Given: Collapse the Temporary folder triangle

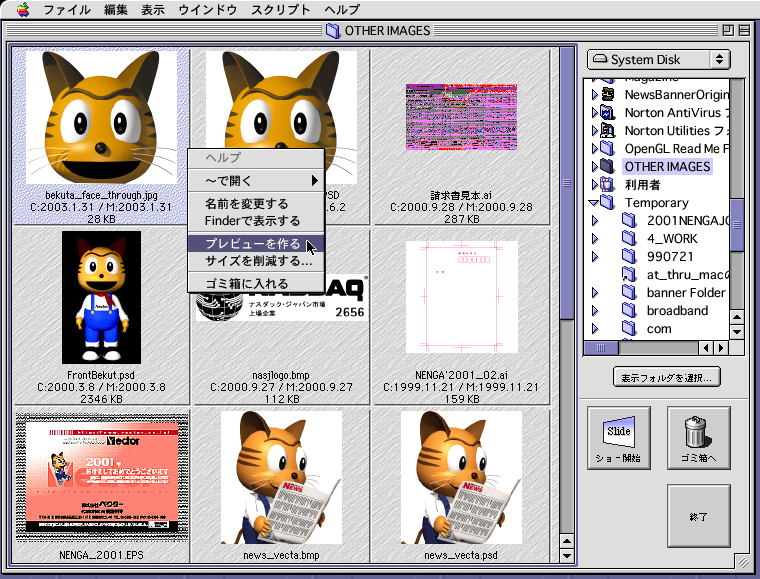Looking at the screenshot, I should [x=594, y=203].
